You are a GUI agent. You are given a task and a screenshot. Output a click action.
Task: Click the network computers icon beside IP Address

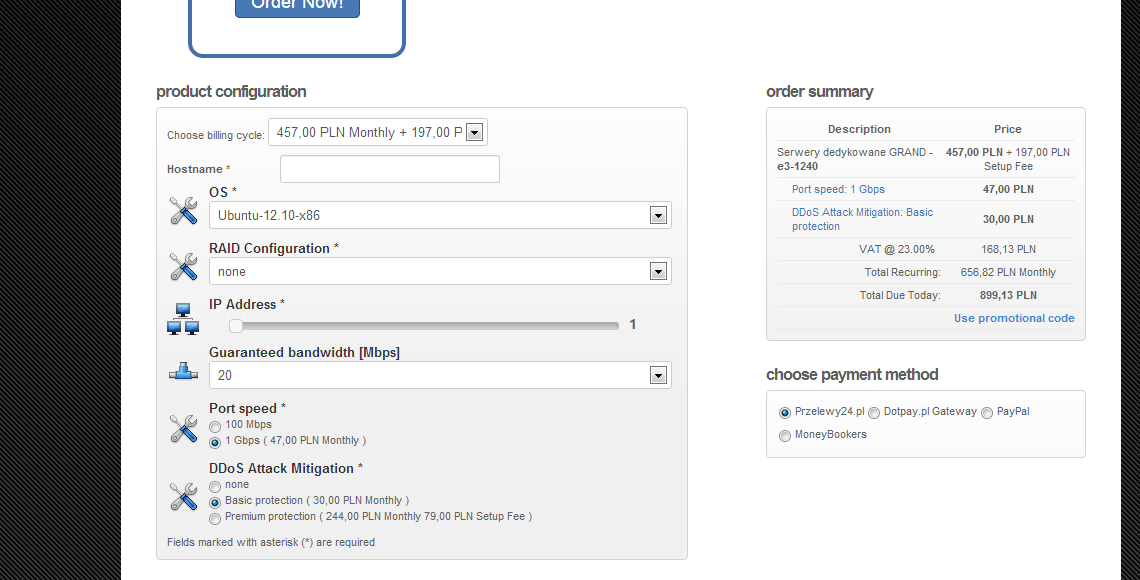[x=183, y=318]
